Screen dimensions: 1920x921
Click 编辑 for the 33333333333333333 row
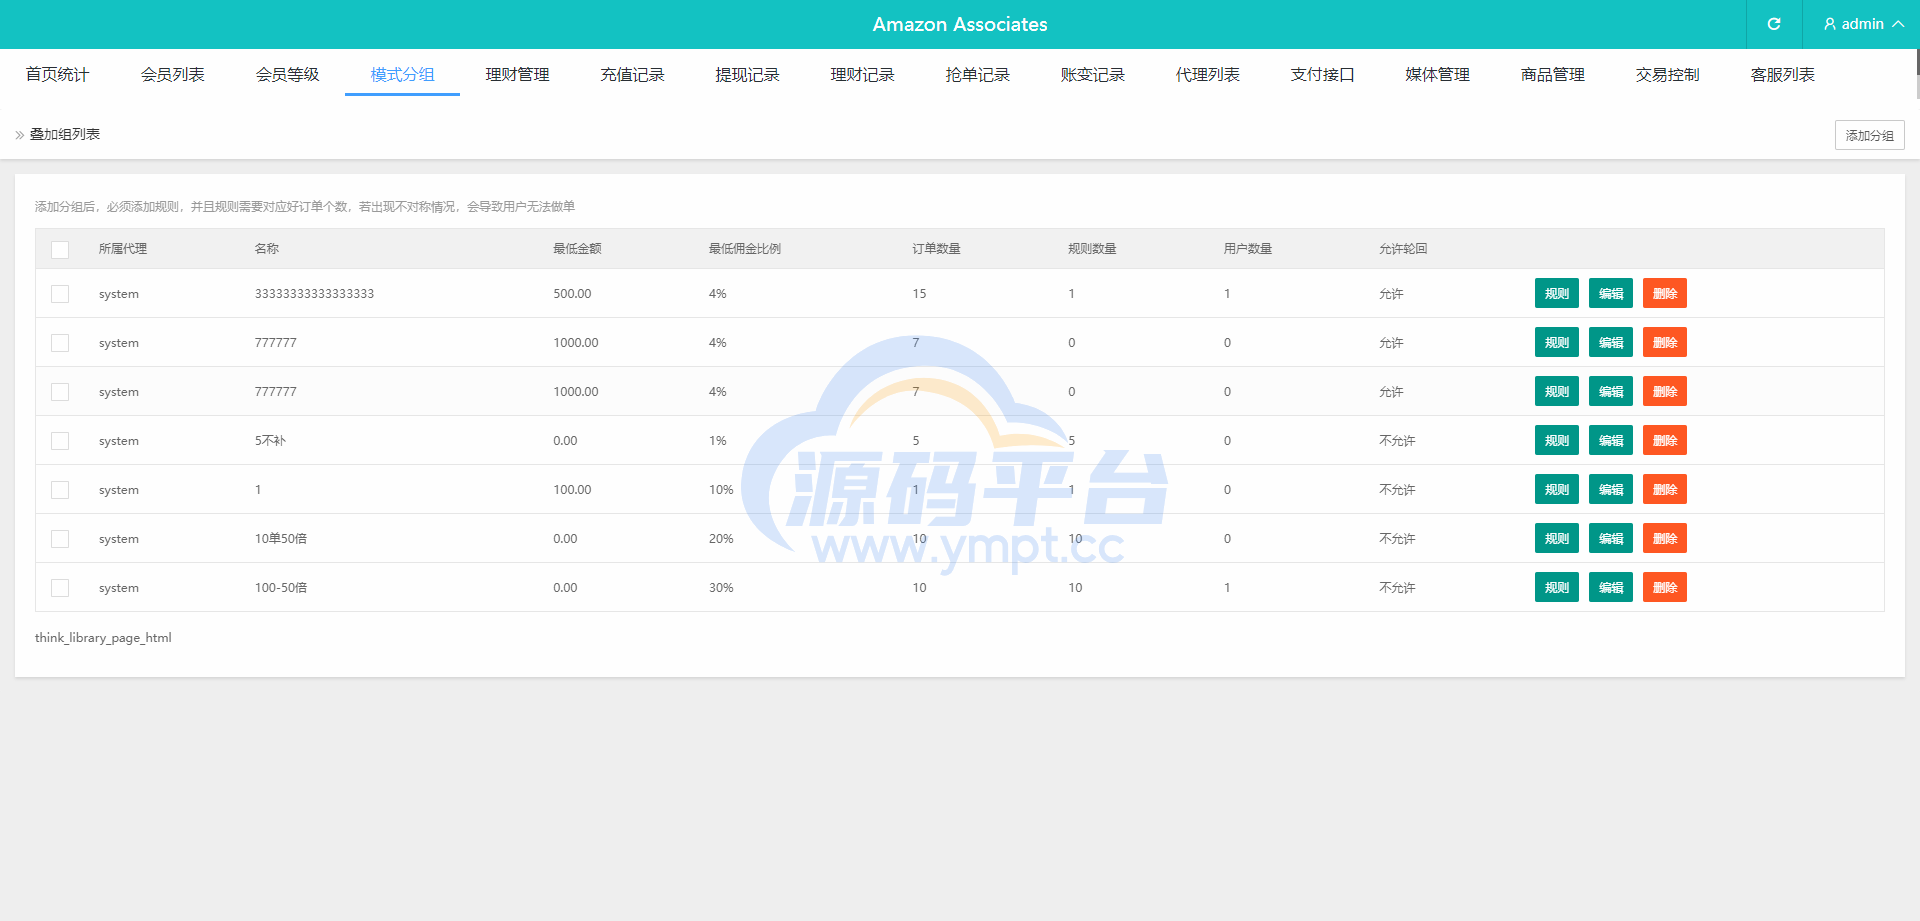pyautogui.click(x=1611, y=293)
